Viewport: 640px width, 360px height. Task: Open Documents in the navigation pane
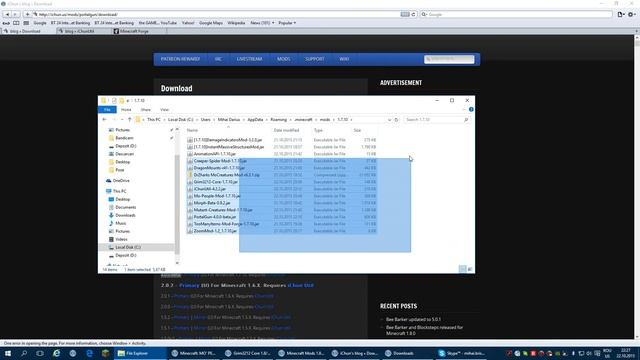pyautogui.click(x=125, y=207)
